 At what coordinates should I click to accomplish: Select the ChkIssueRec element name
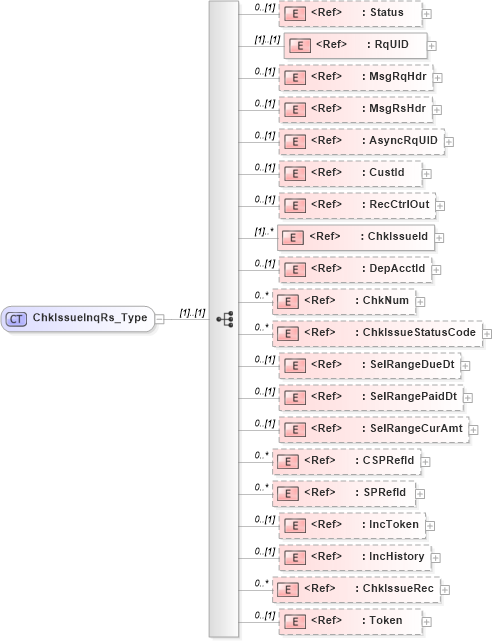coord(398,588)
